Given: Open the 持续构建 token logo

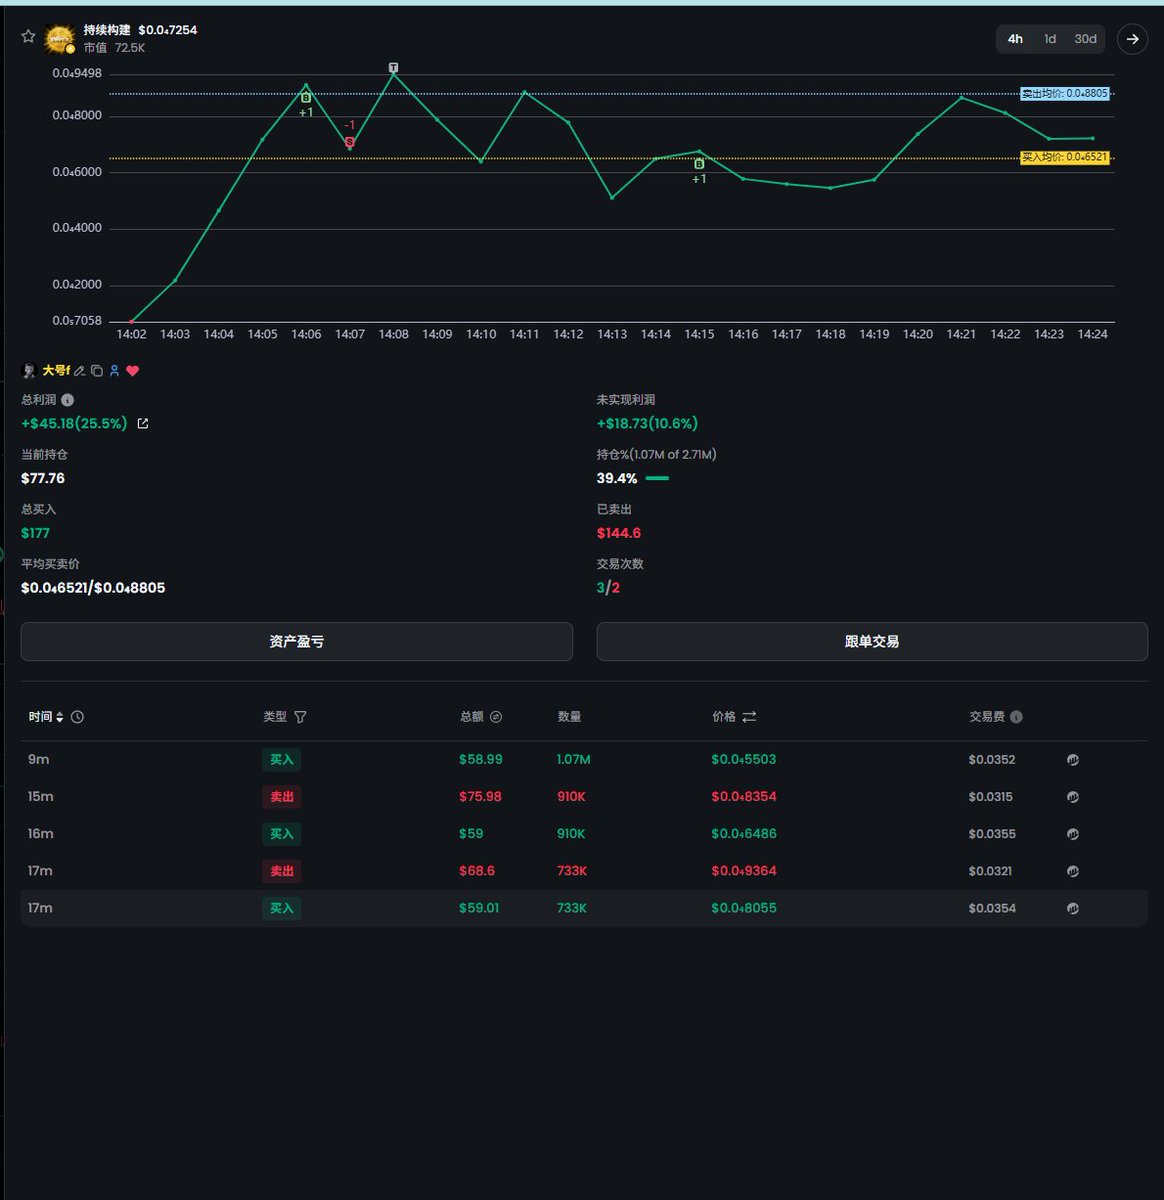Looking at the screenshot, I should pyautogui.click(x=60, y=39).
